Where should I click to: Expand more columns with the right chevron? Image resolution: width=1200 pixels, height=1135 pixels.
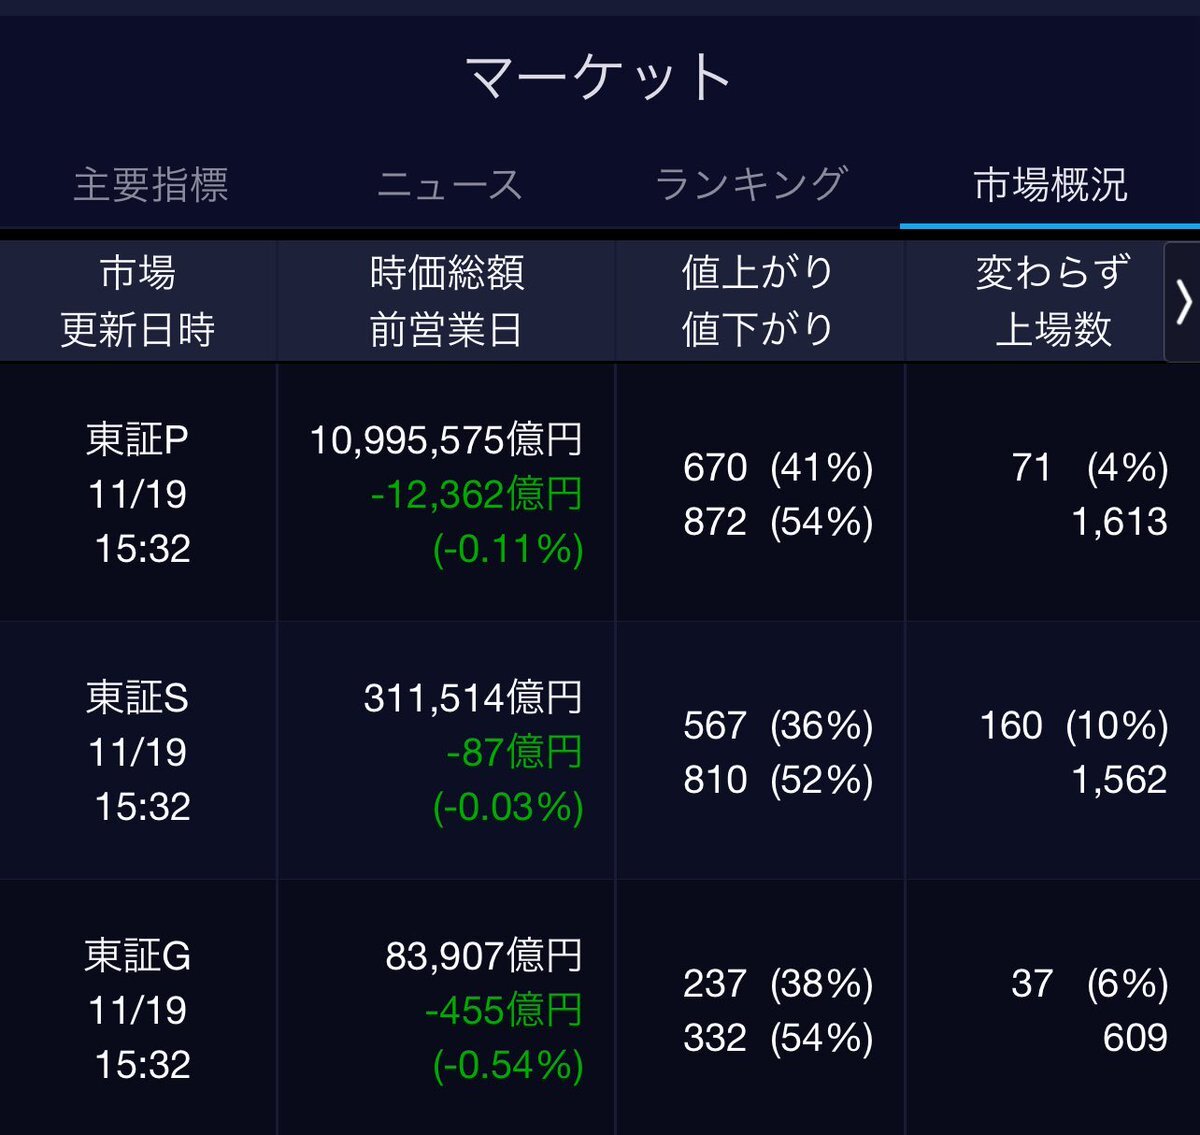coord(1183,301)
